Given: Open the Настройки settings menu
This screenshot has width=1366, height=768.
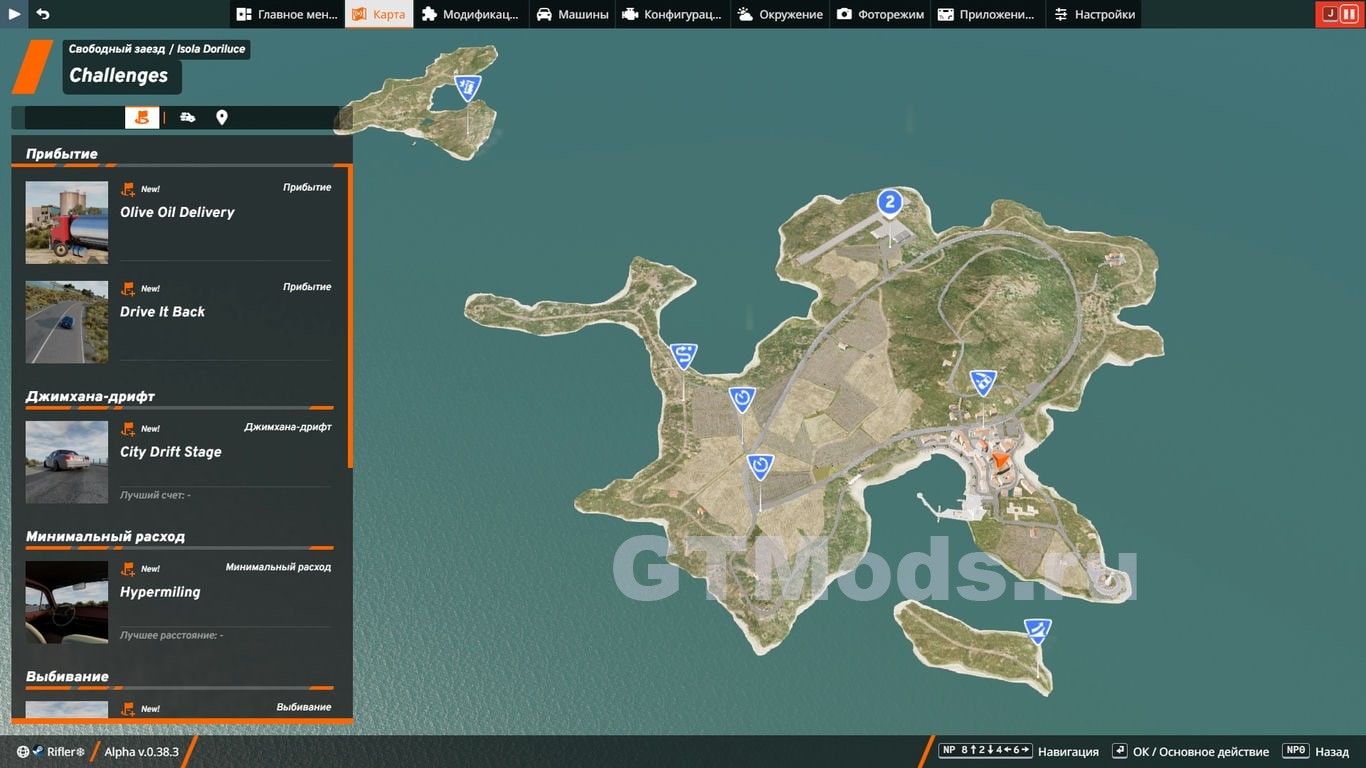Looking at the screenshot, I should (1094, 14).
